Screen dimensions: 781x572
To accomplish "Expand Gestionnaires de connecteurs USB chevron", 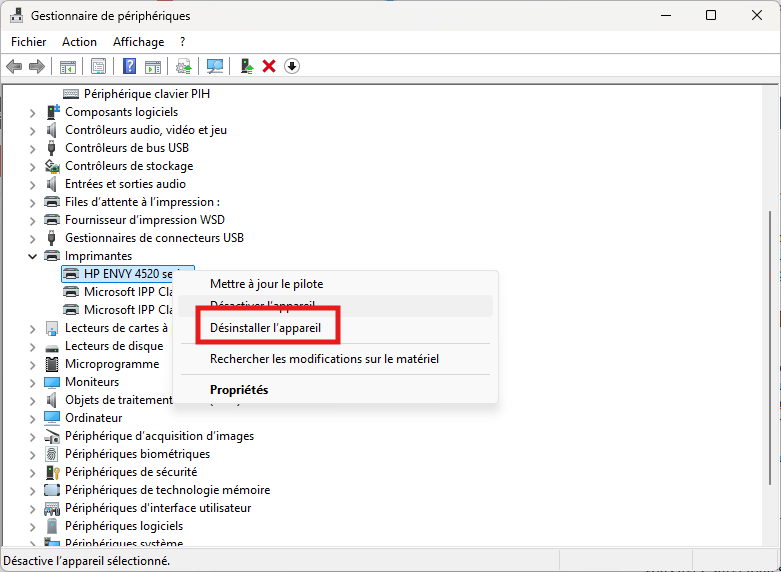I will (x=32, y=239).
